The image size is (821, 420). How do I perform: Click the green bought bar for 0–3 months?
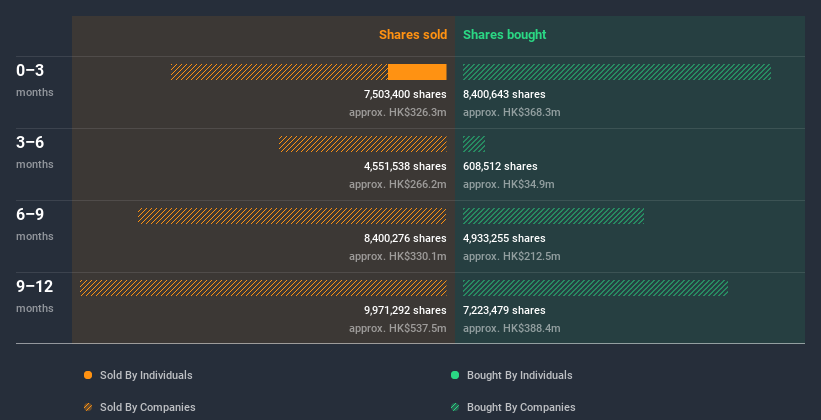617,72
